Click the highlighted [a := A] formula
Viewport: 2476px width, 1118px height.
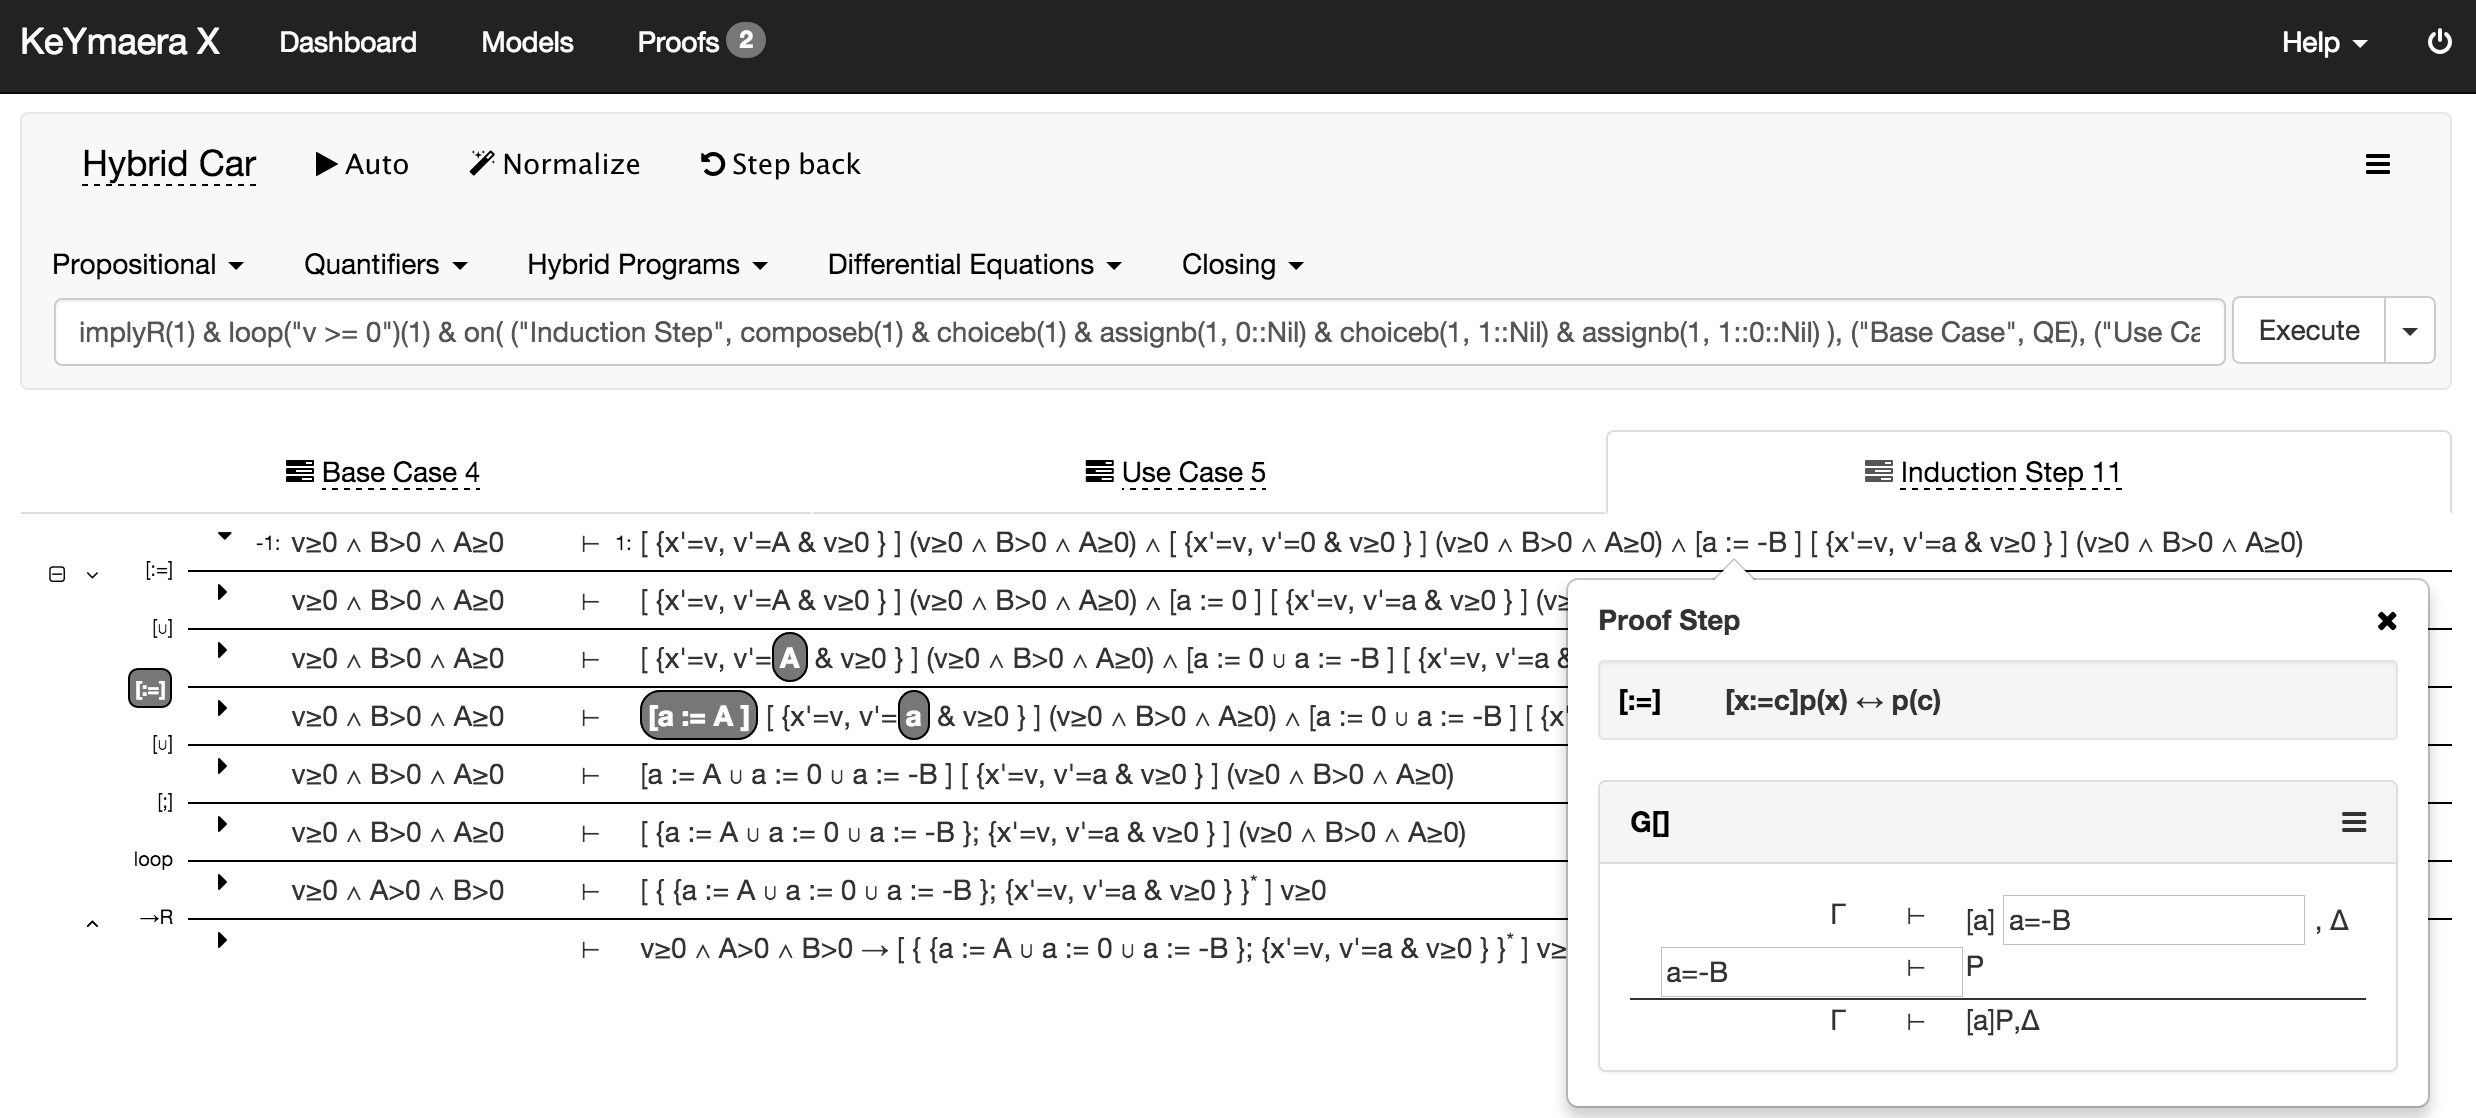tap(698, 716)
